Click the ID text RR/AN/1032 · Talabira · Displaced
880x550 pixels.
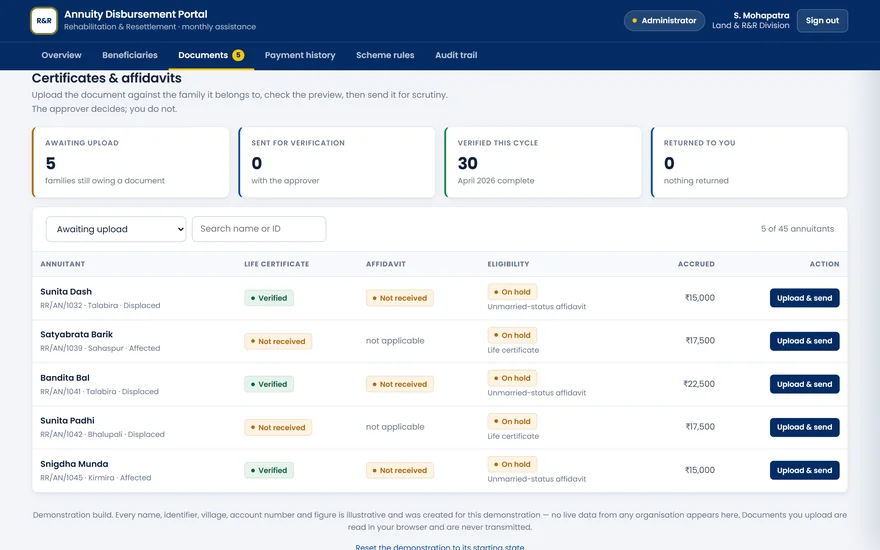coord(100,305)
